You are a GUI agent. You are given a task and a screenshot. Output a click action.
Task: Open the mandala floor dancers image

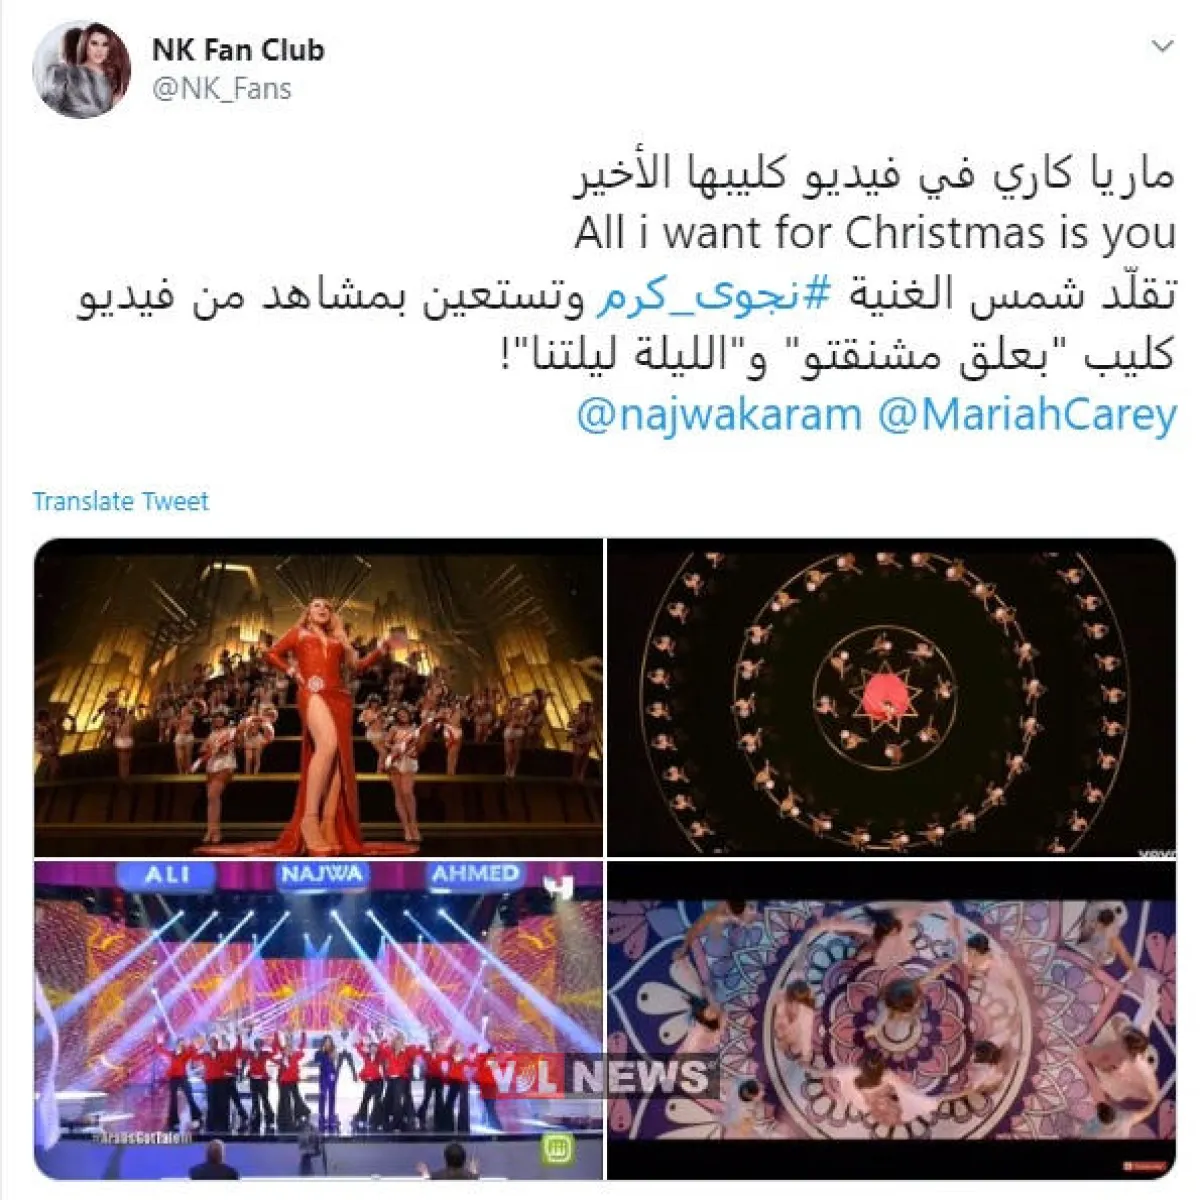(x=892, y=1020)
